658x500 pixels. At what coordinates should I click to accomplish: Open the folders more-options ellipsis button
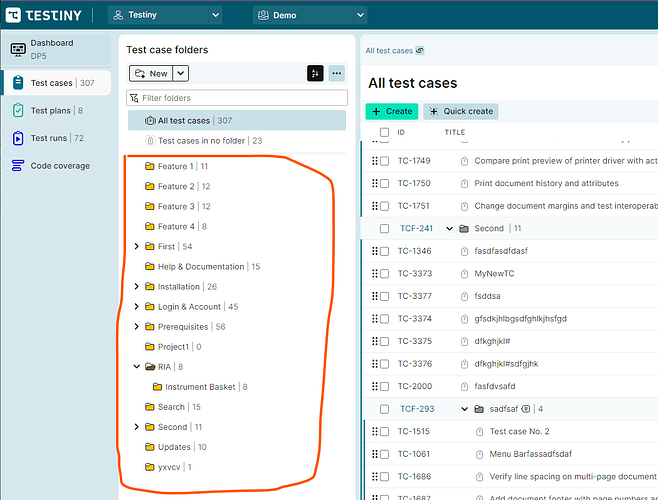[337, 73]
